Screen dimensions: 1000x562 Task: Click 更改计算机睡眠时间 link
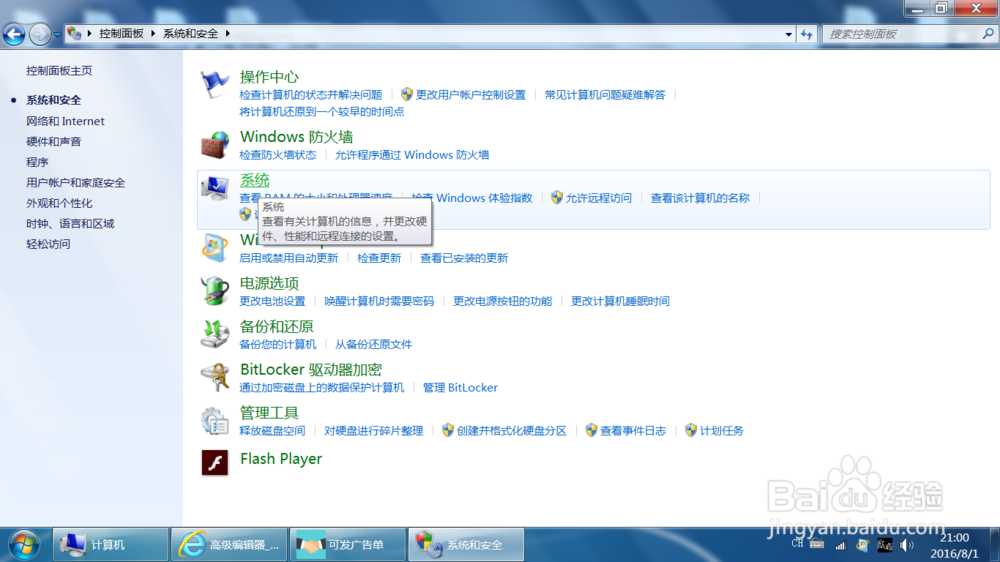(x=620, y=301)
